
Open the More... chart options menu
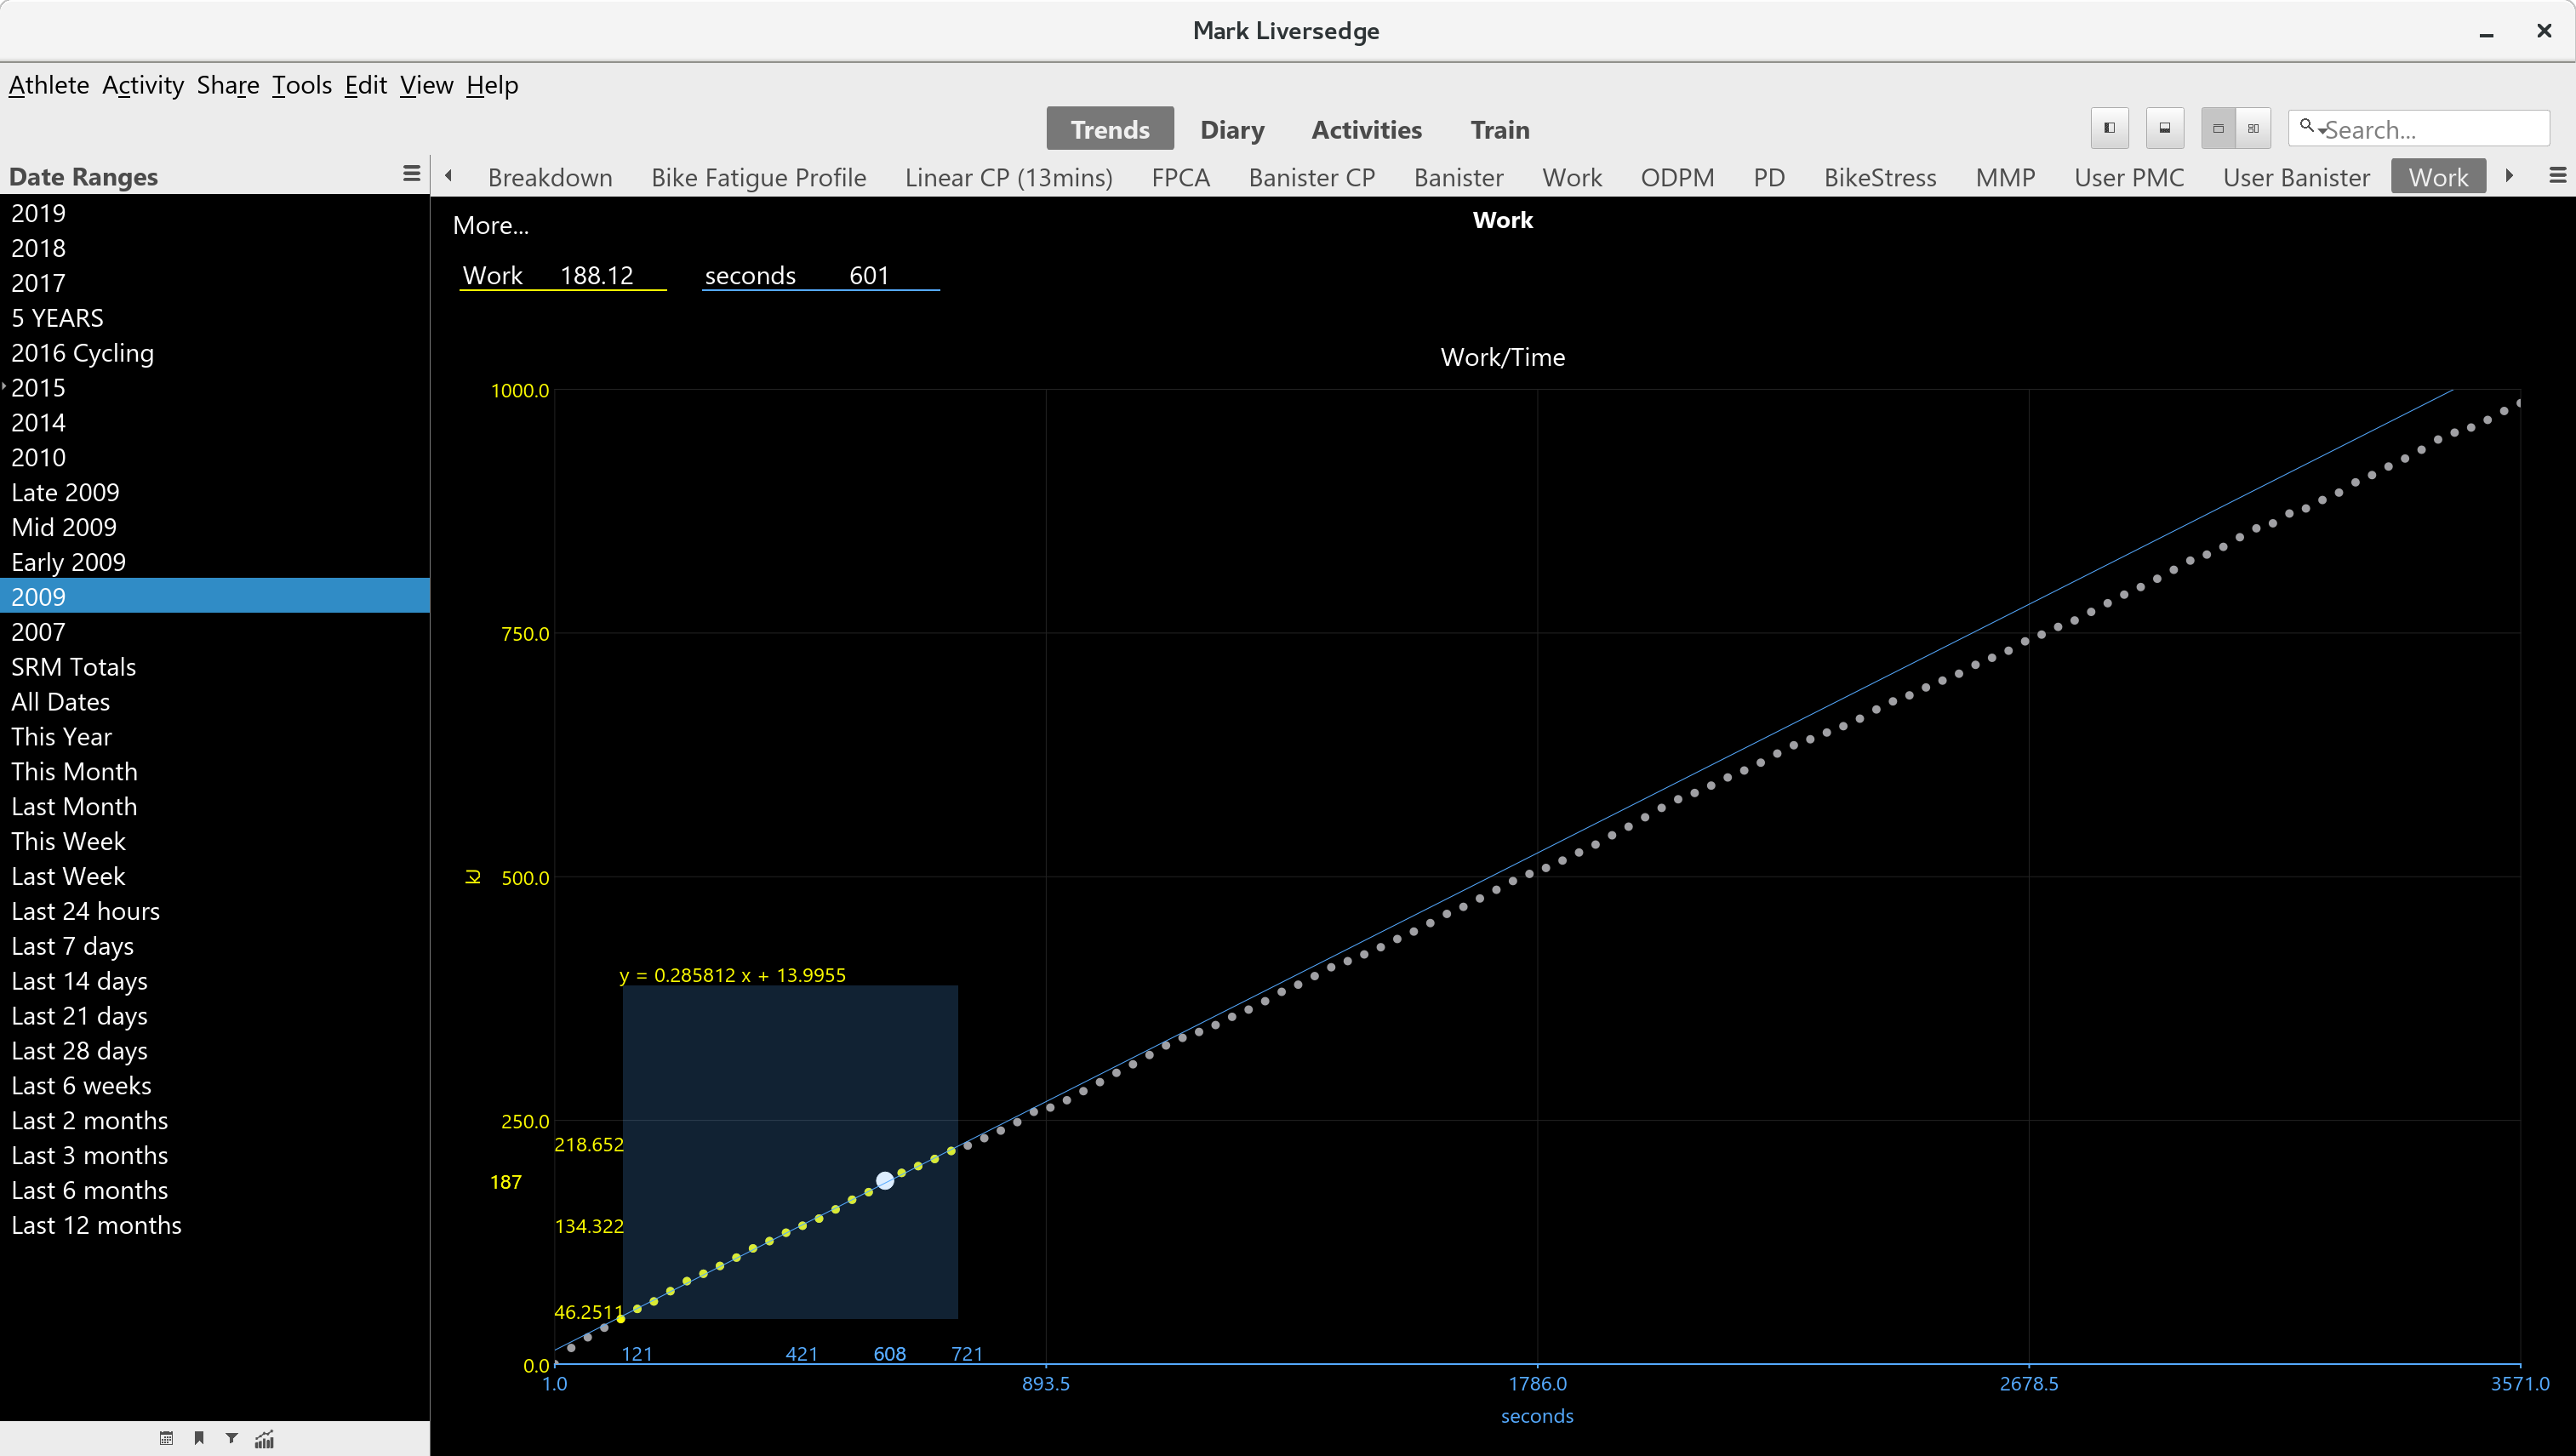coord(490,226)
